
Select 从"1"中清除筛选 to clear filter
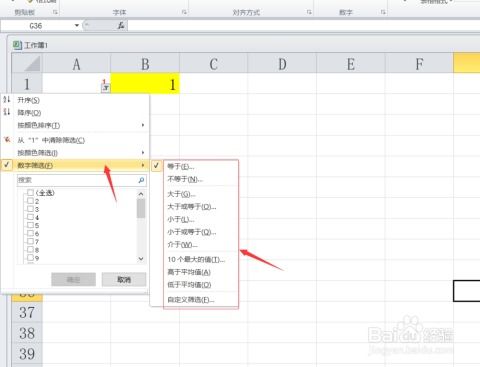coord(75,140)
